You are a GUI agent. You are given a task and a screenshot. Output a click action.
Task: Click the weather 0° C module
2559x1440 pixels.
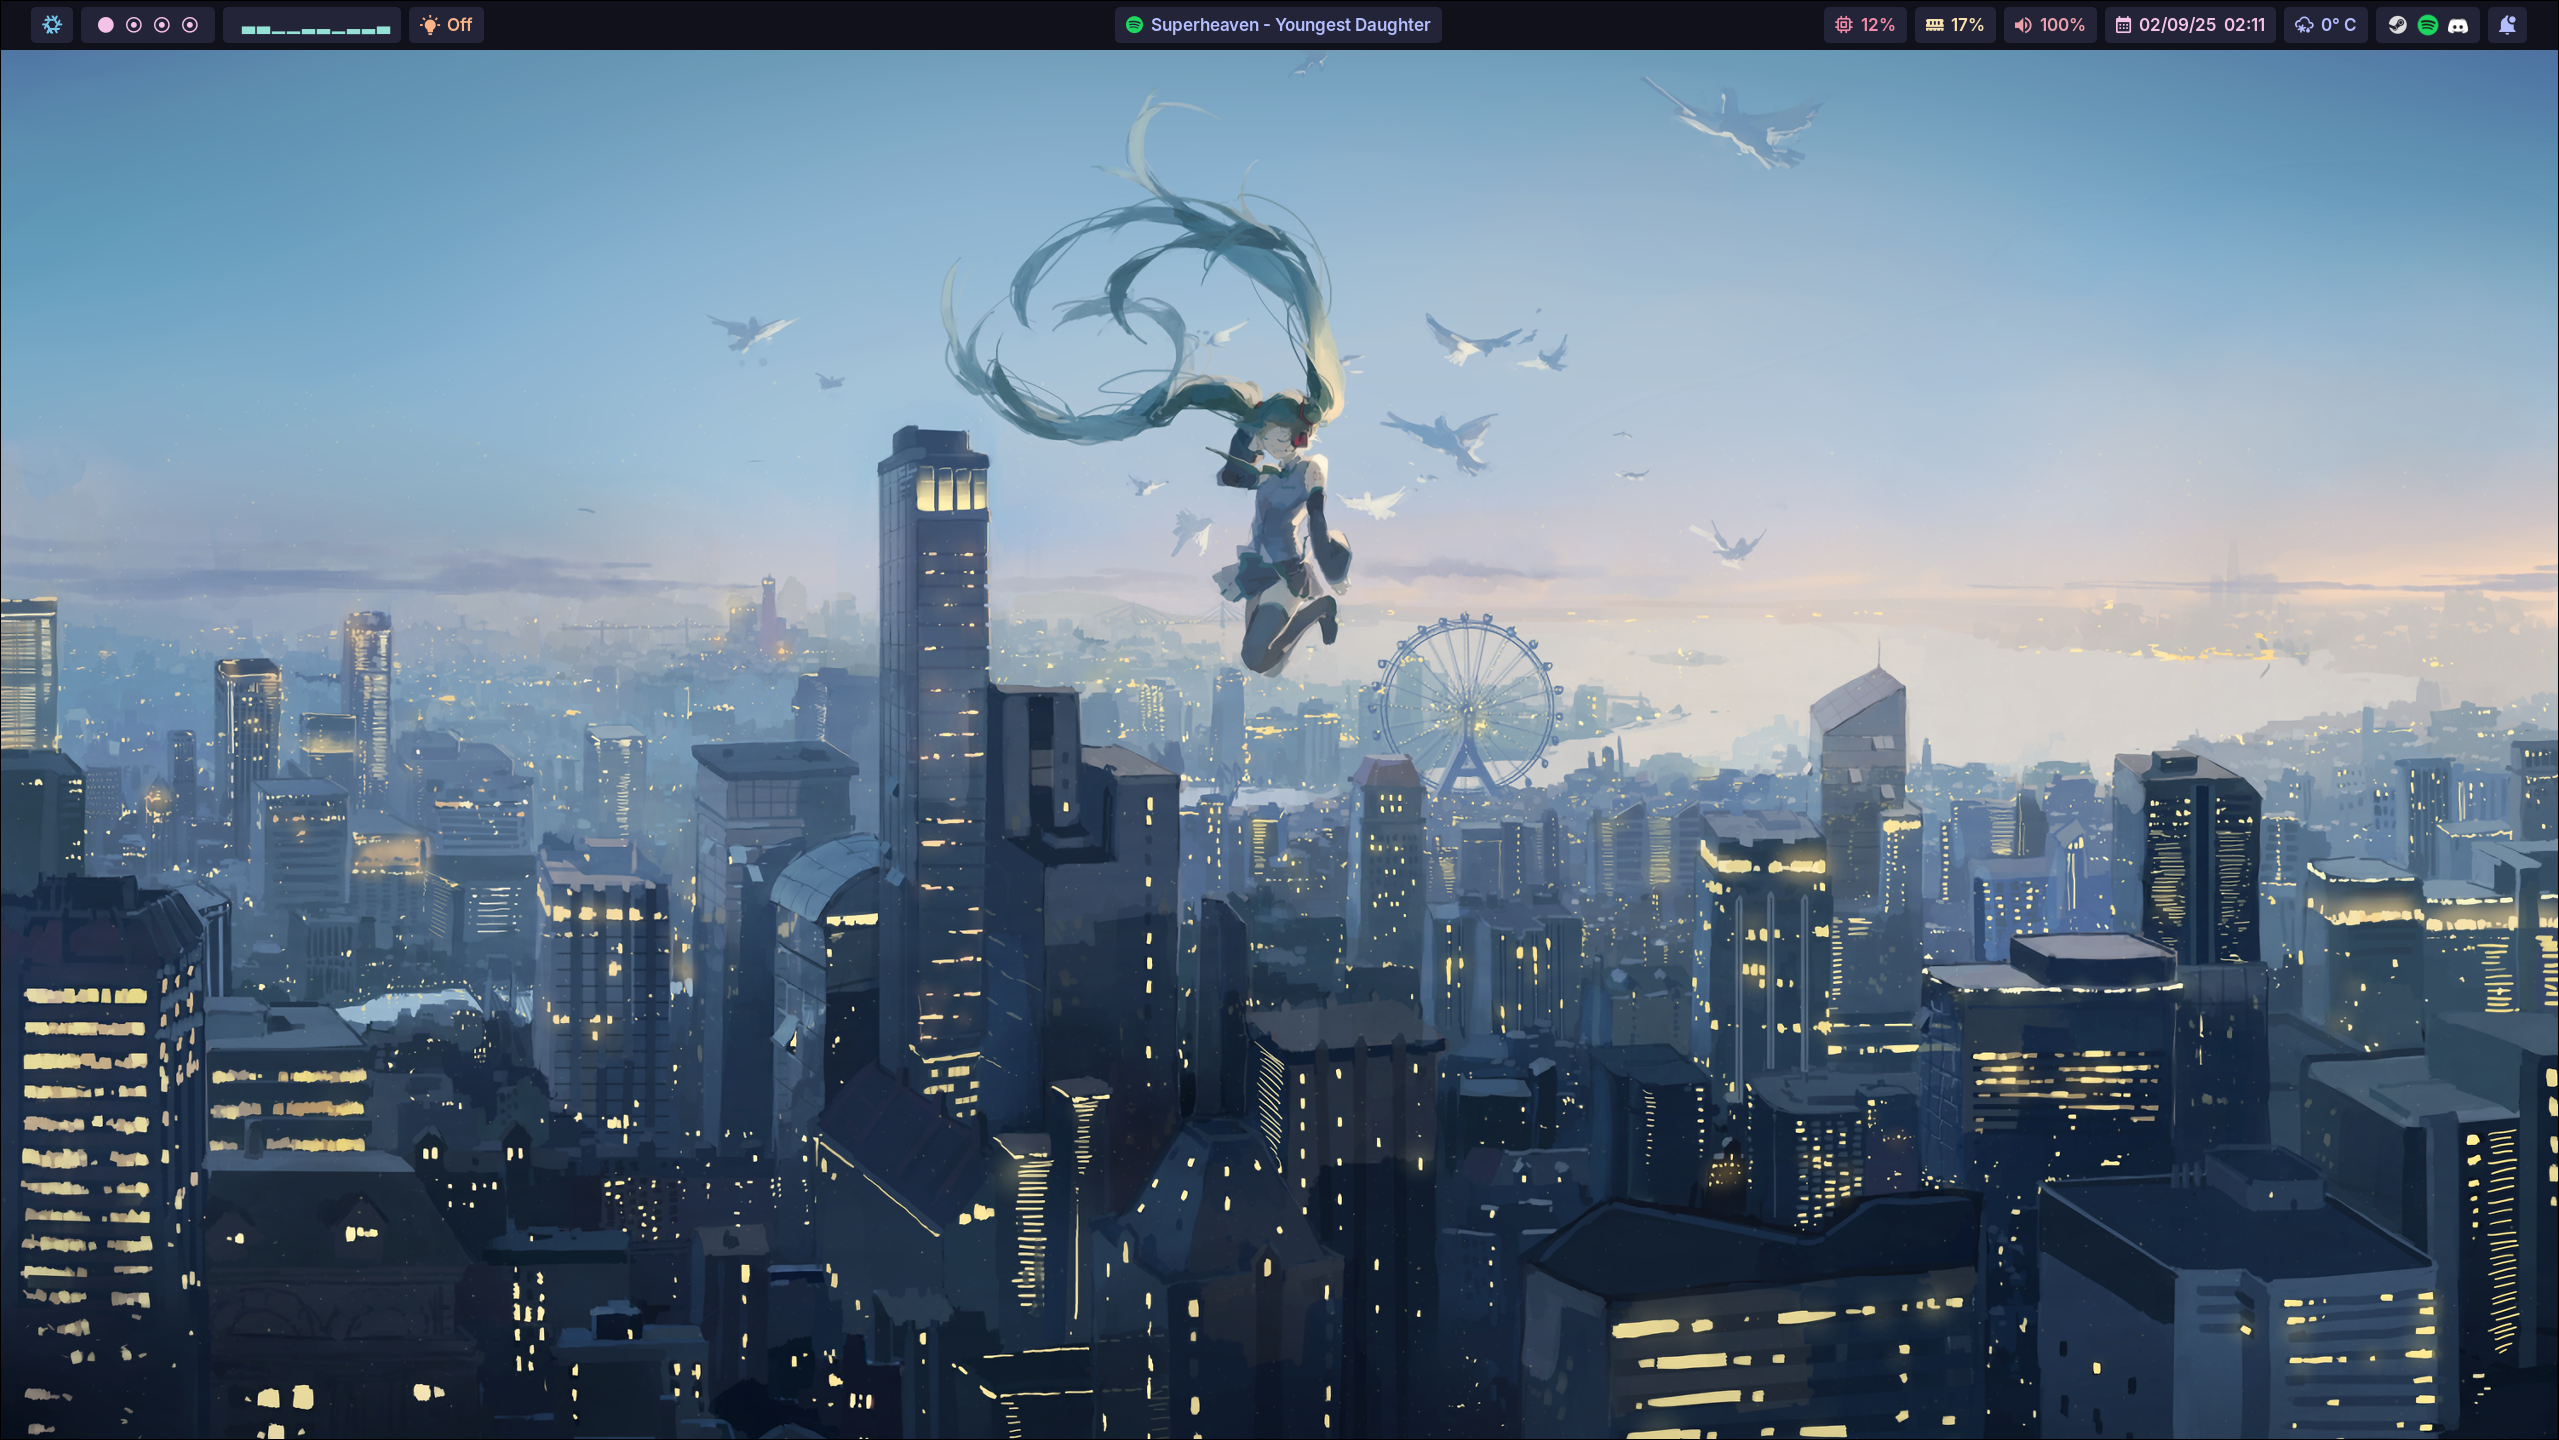coord(2326,25)
